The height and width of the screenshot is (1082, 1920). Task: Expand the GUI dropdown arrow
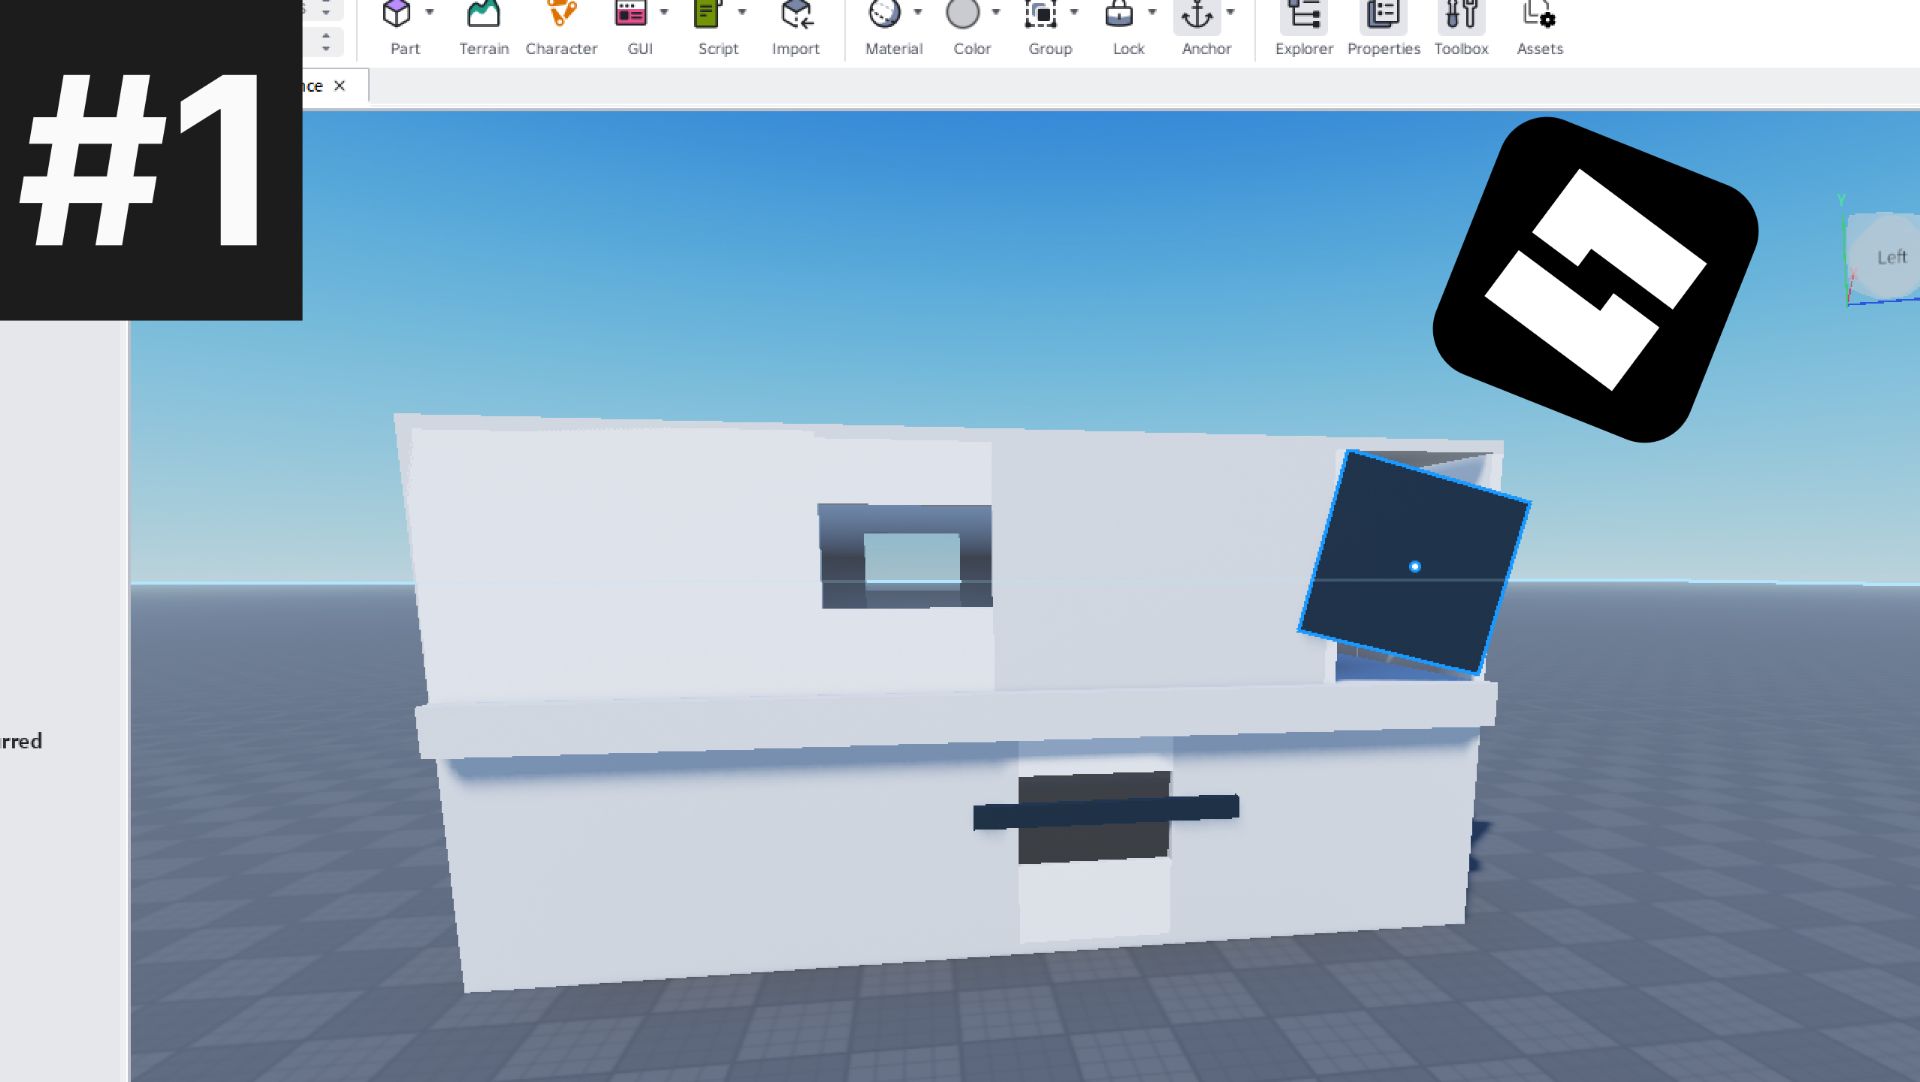coord(664,12)
